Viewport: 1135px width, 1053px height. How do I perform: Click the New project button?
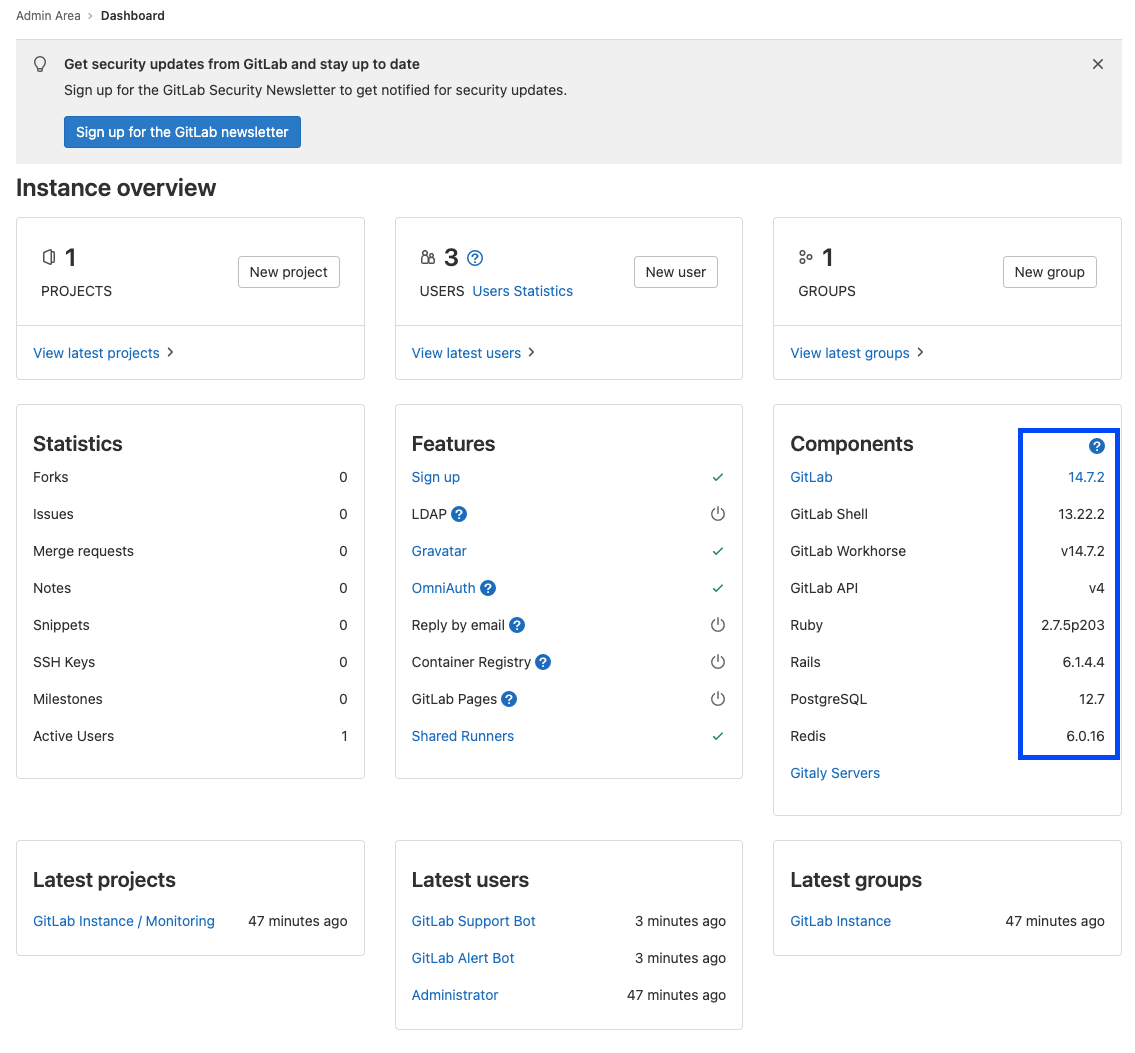(x=289, y=272)
